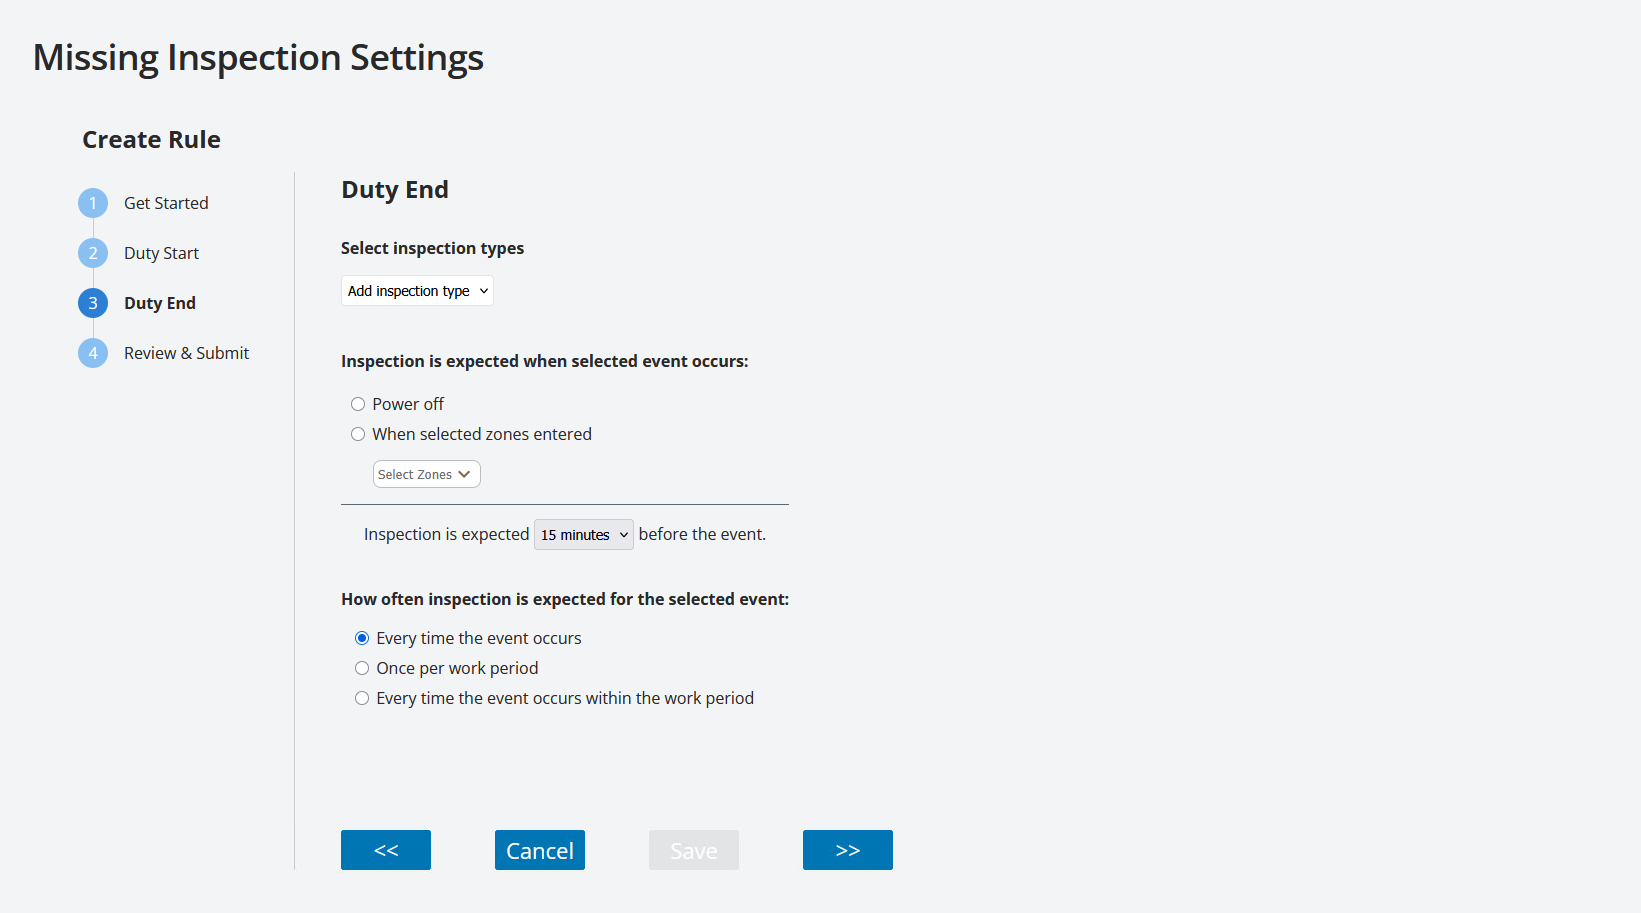Screen dimensions: 1641x913
Task: Open the Add inspection type dropdown
Action: coord(417,290)
